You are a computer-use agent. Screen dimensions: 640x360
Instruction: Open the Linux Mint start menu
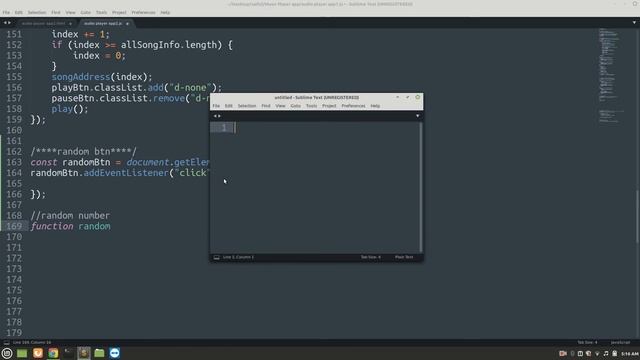point(7,353)
